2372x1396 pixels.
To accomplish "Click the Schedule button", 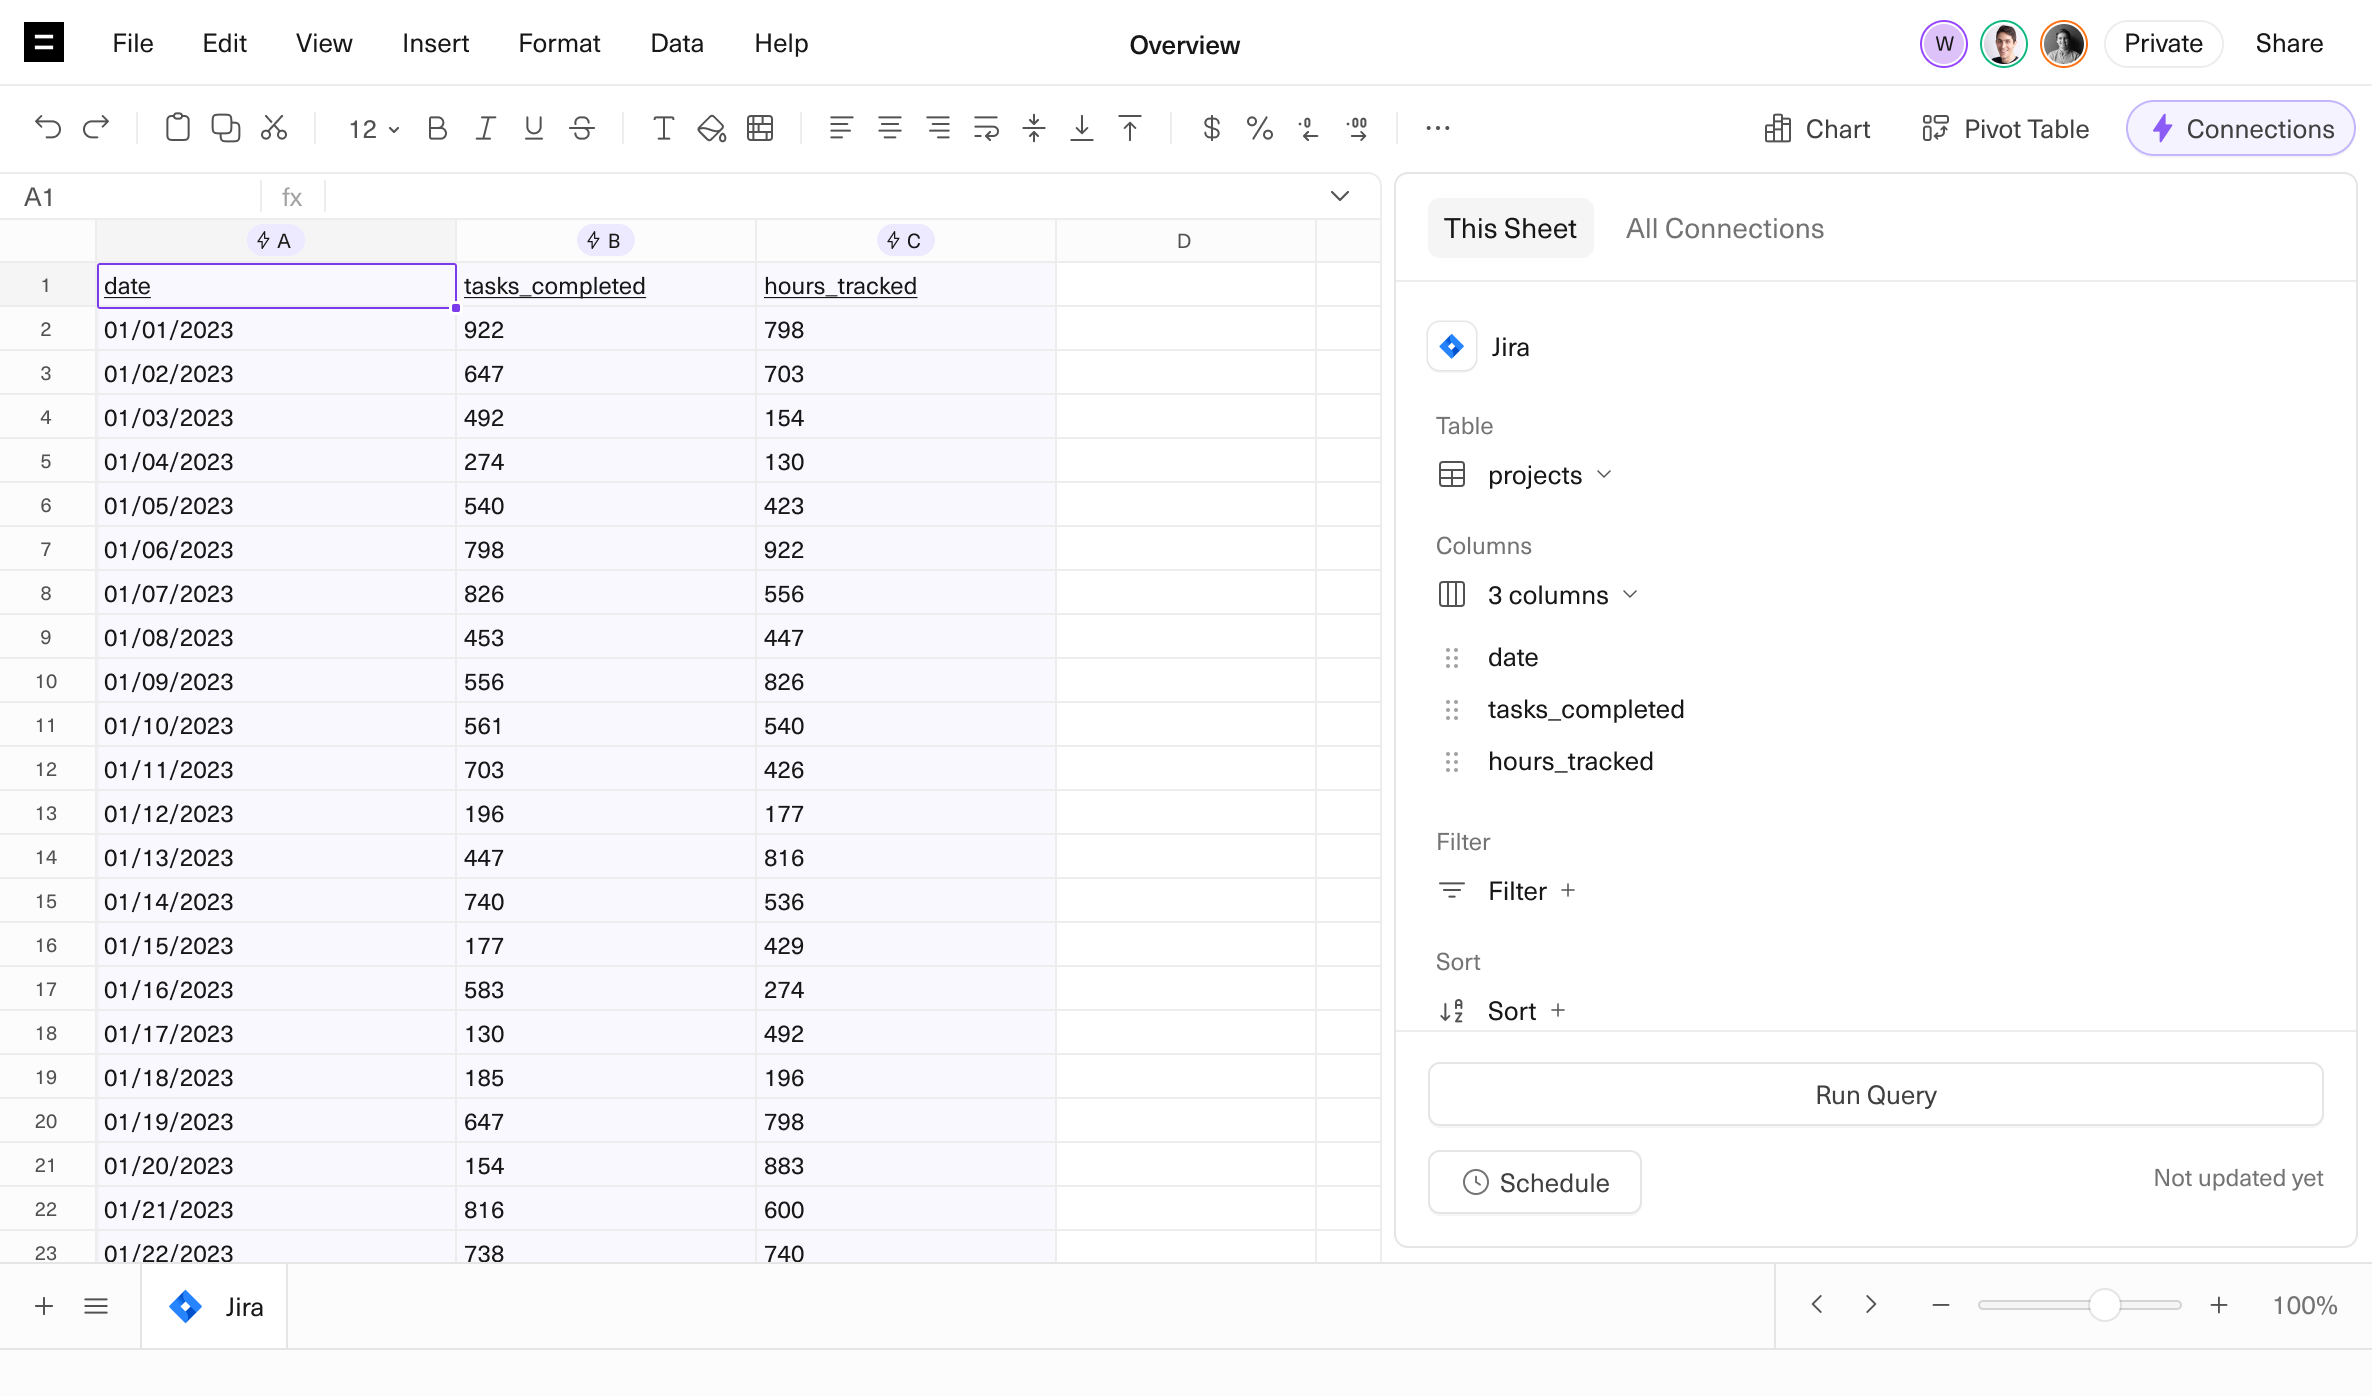I will click(x=1535, y=1183).
